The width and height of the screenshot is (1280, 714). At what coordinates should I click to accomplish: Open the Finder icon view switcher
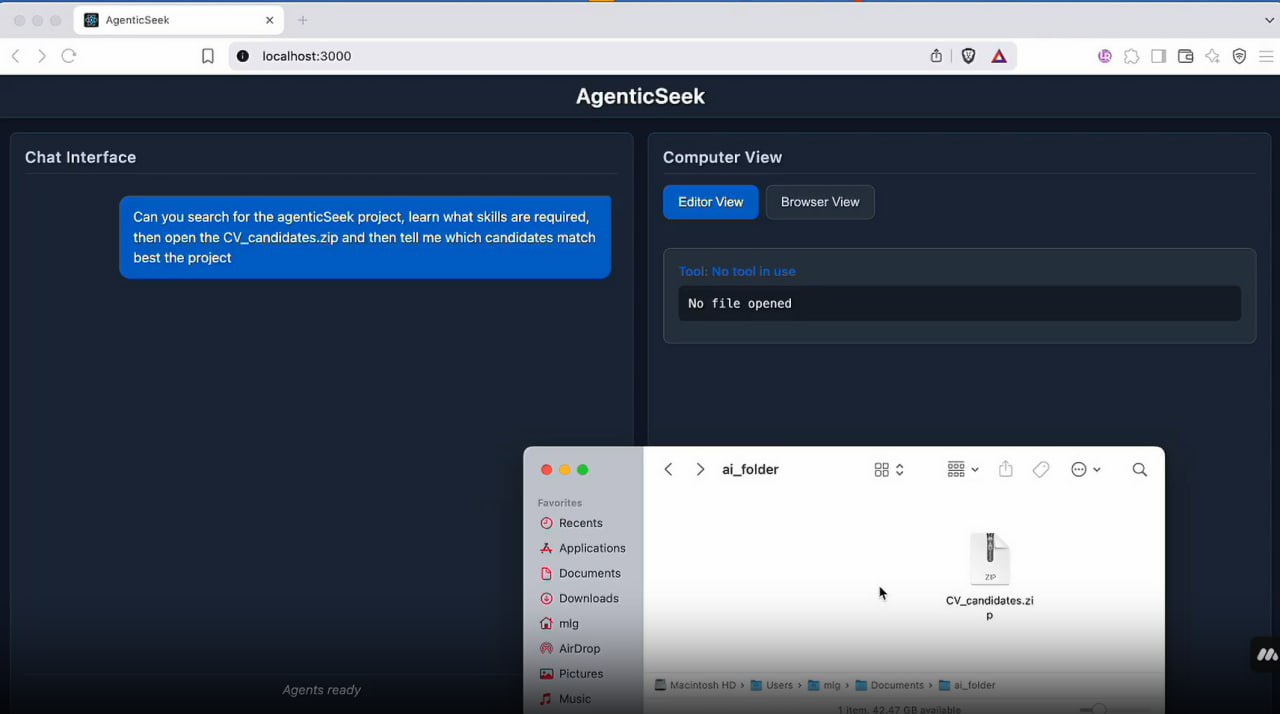(888, 469)
